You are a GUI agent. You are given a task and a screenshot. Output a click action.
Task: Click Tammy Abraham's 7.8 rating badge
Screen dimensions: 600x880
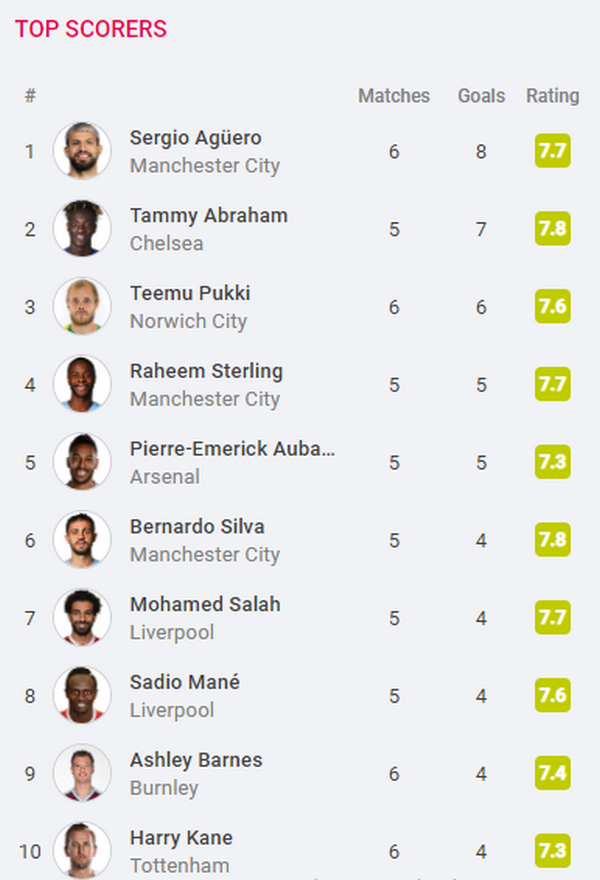pos(552,229)
